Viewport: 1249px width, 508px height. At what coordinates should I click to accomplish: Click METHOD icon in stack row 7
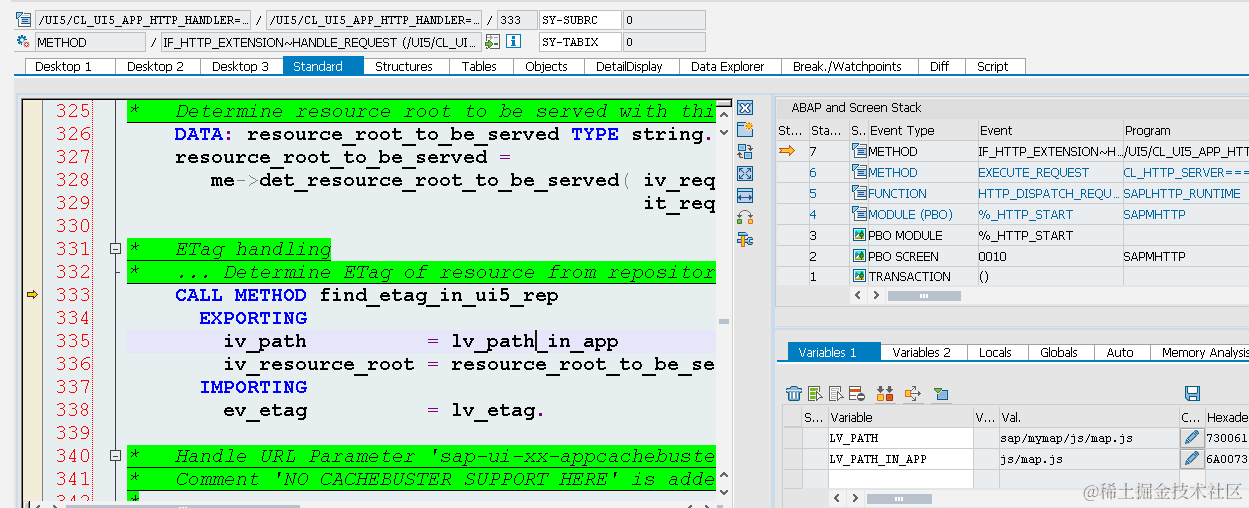(859, 151)
